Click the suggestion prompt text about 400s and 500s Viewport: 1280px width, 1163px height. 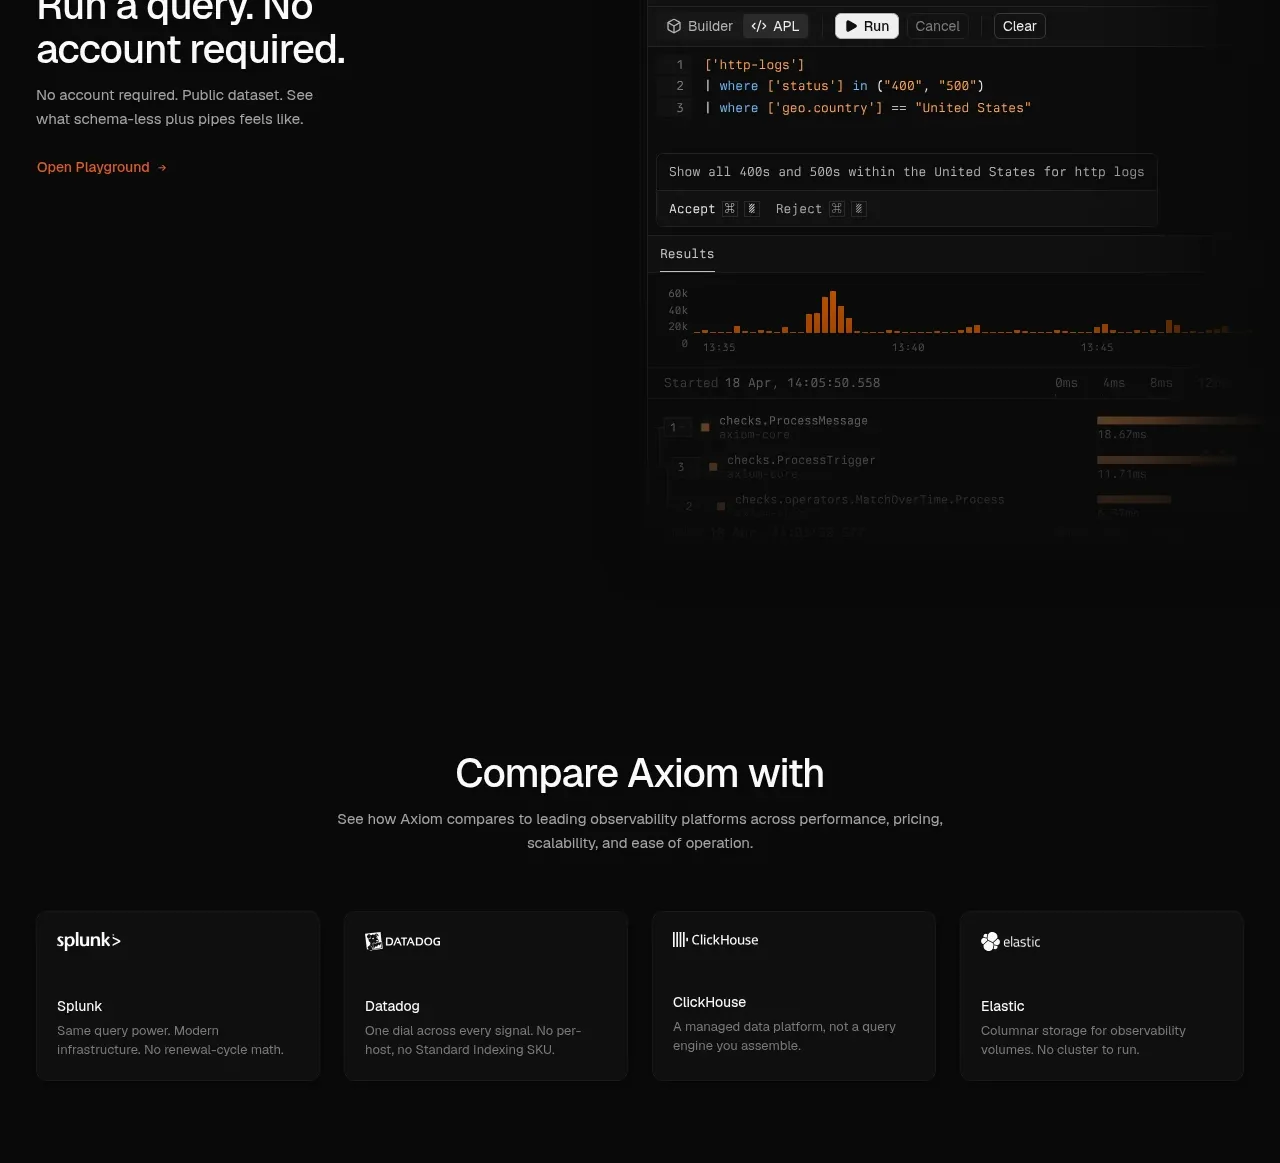click(x=906, y=172)
